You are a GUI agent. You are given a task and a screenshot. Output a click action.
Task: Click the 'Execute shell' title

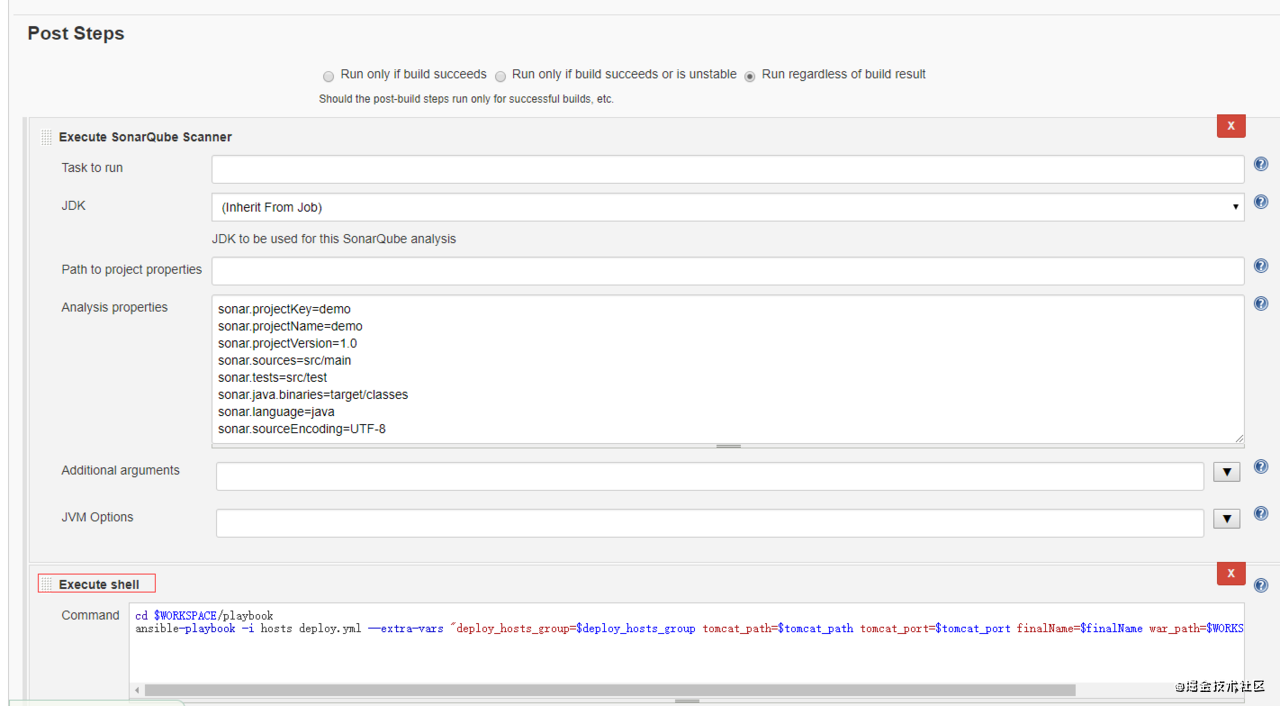99,584
